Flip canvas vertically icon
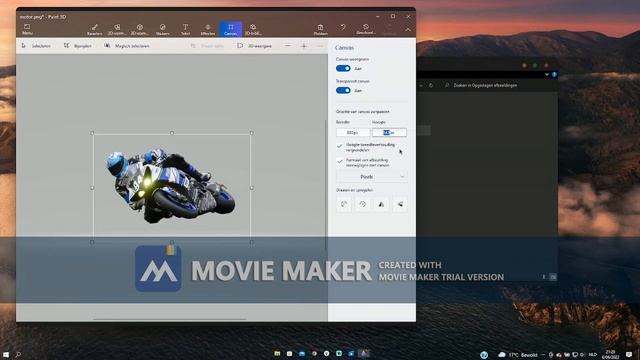This screenshot has width=640, height=360. pos(400,204)
